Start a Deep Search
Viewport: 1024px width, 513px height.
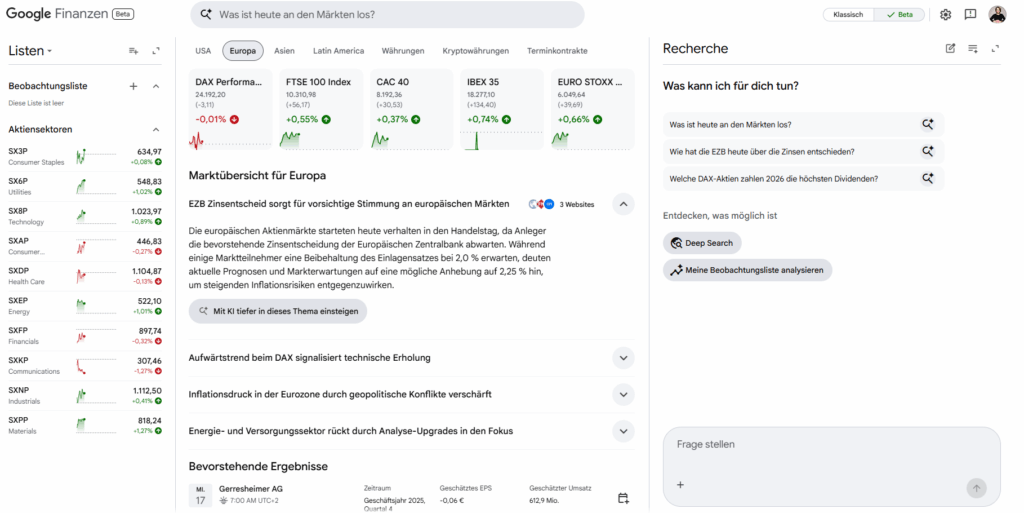coord(702,243)
